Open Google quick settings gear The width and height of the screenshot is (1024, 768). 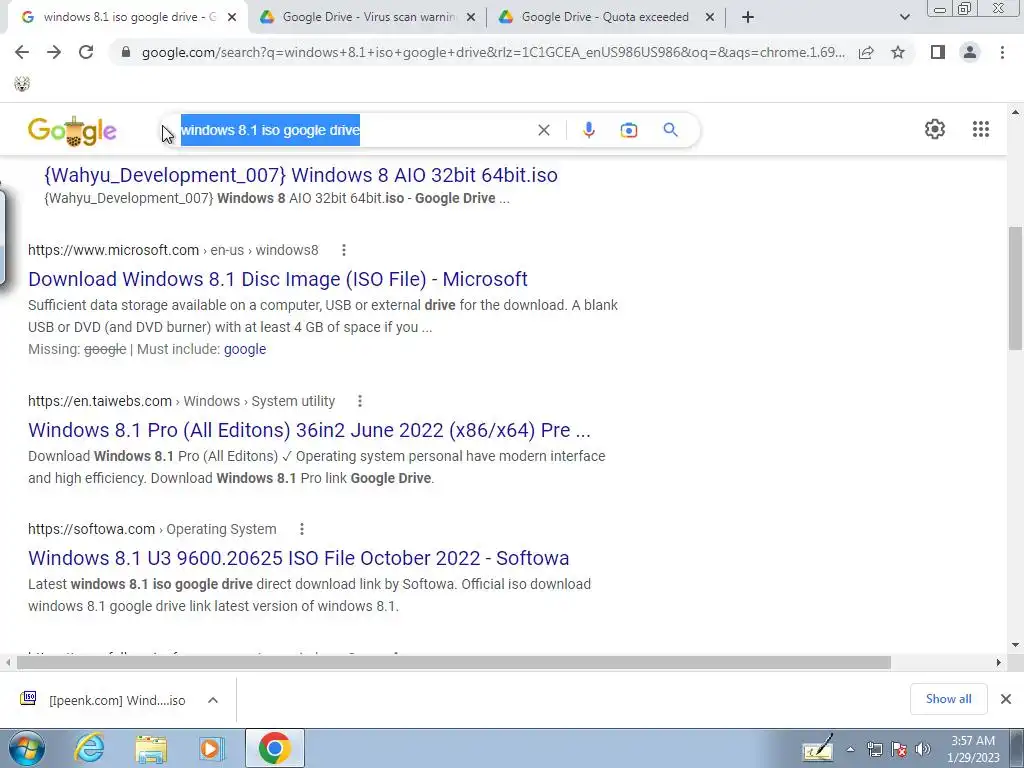tap(935, 129)
